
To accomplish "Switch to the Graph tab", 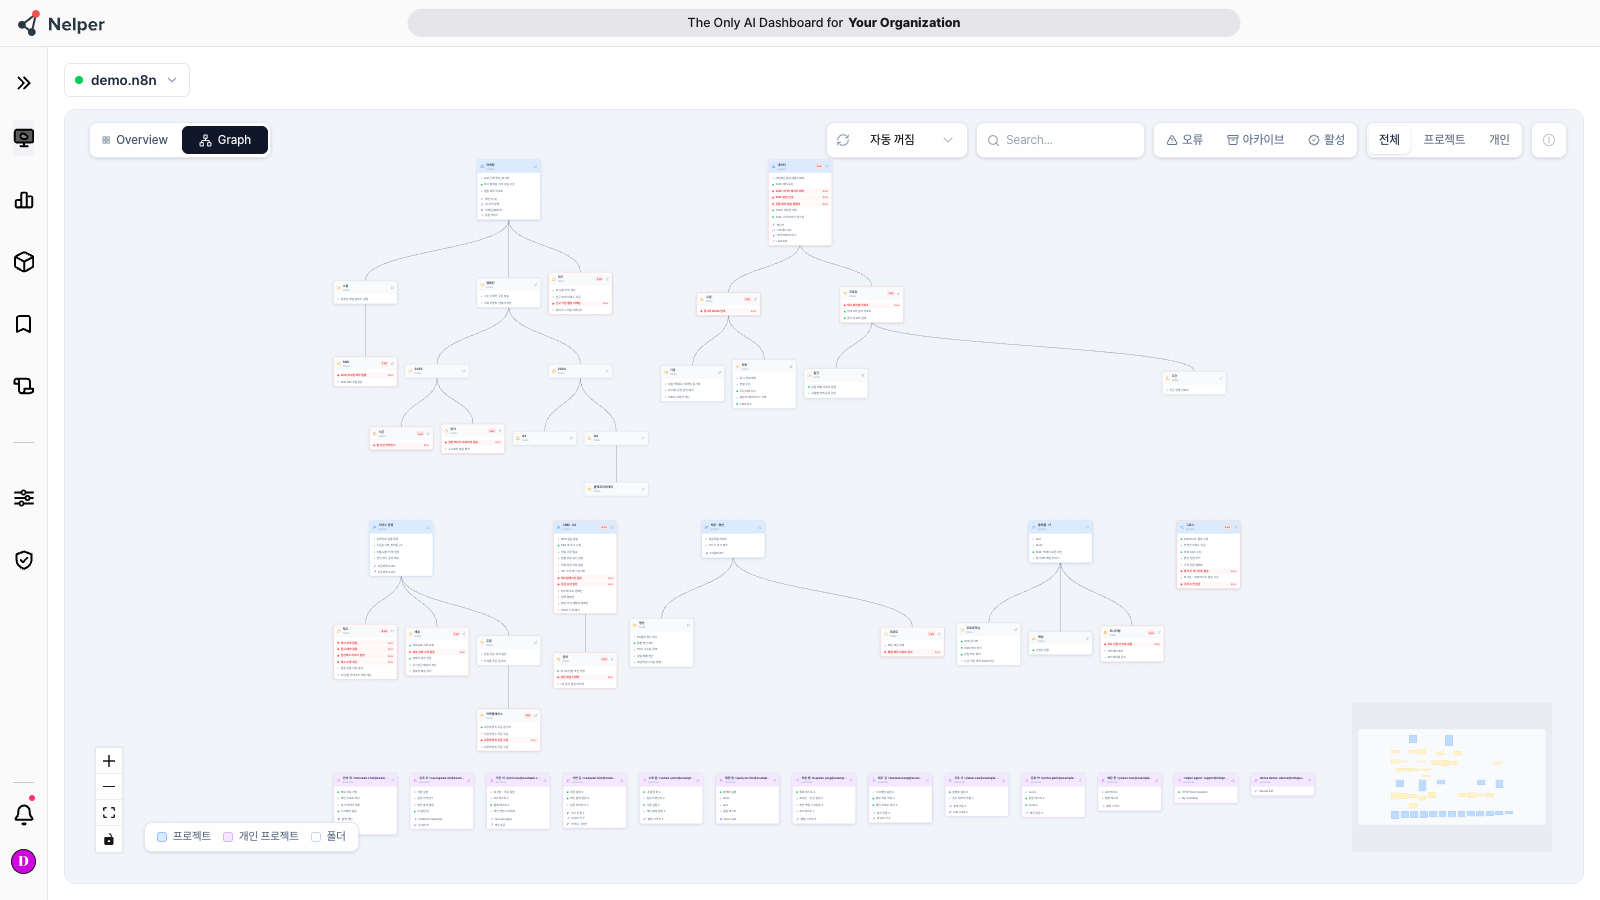I will click(225, 140).
